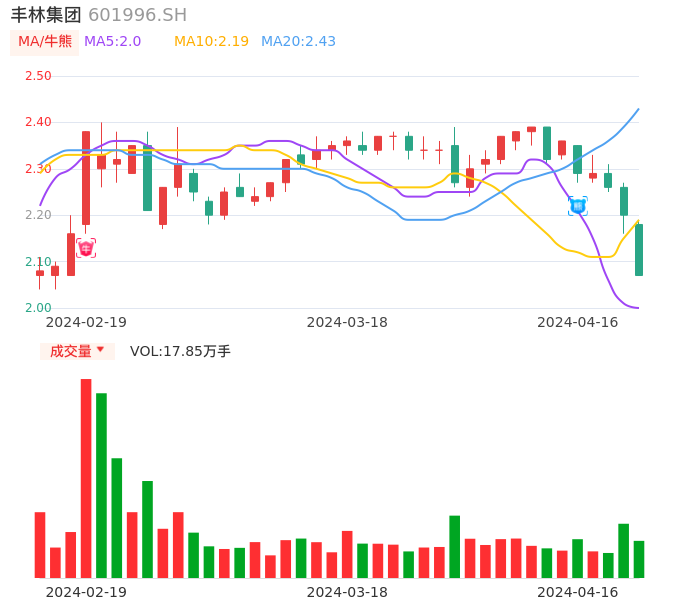Click the VOL:17.85万手 volume readout
Screen dimensions: 686x606
coord(180,351)
